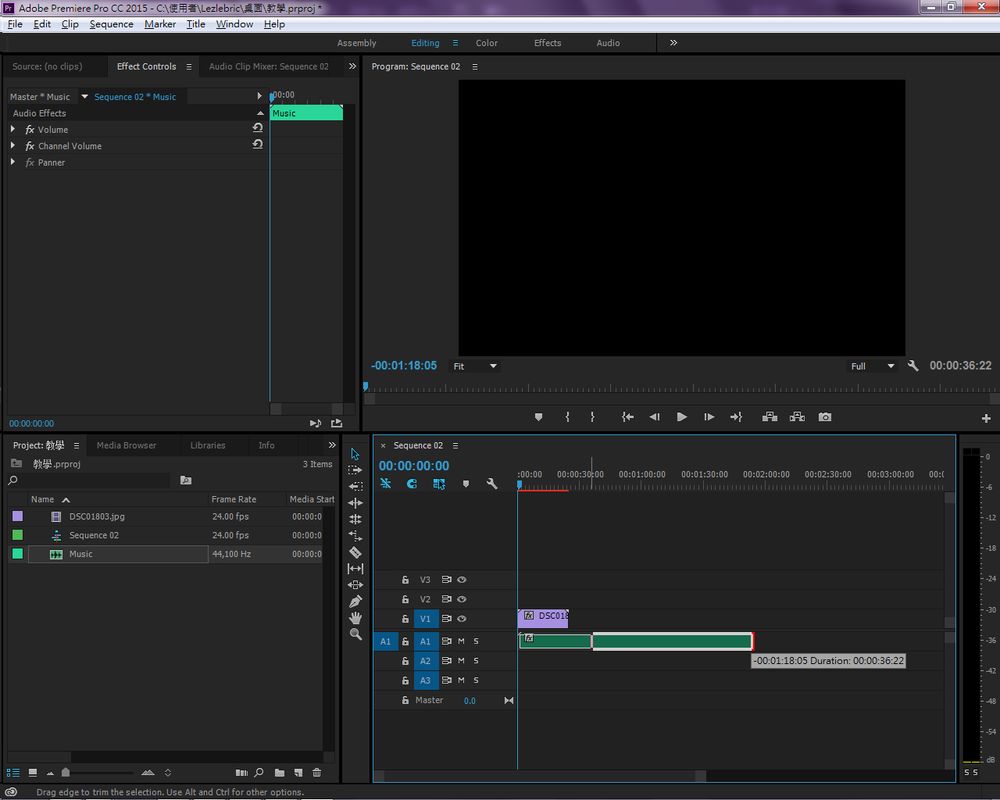
Task: Open the Sequence menu
Action: point(112,24)
